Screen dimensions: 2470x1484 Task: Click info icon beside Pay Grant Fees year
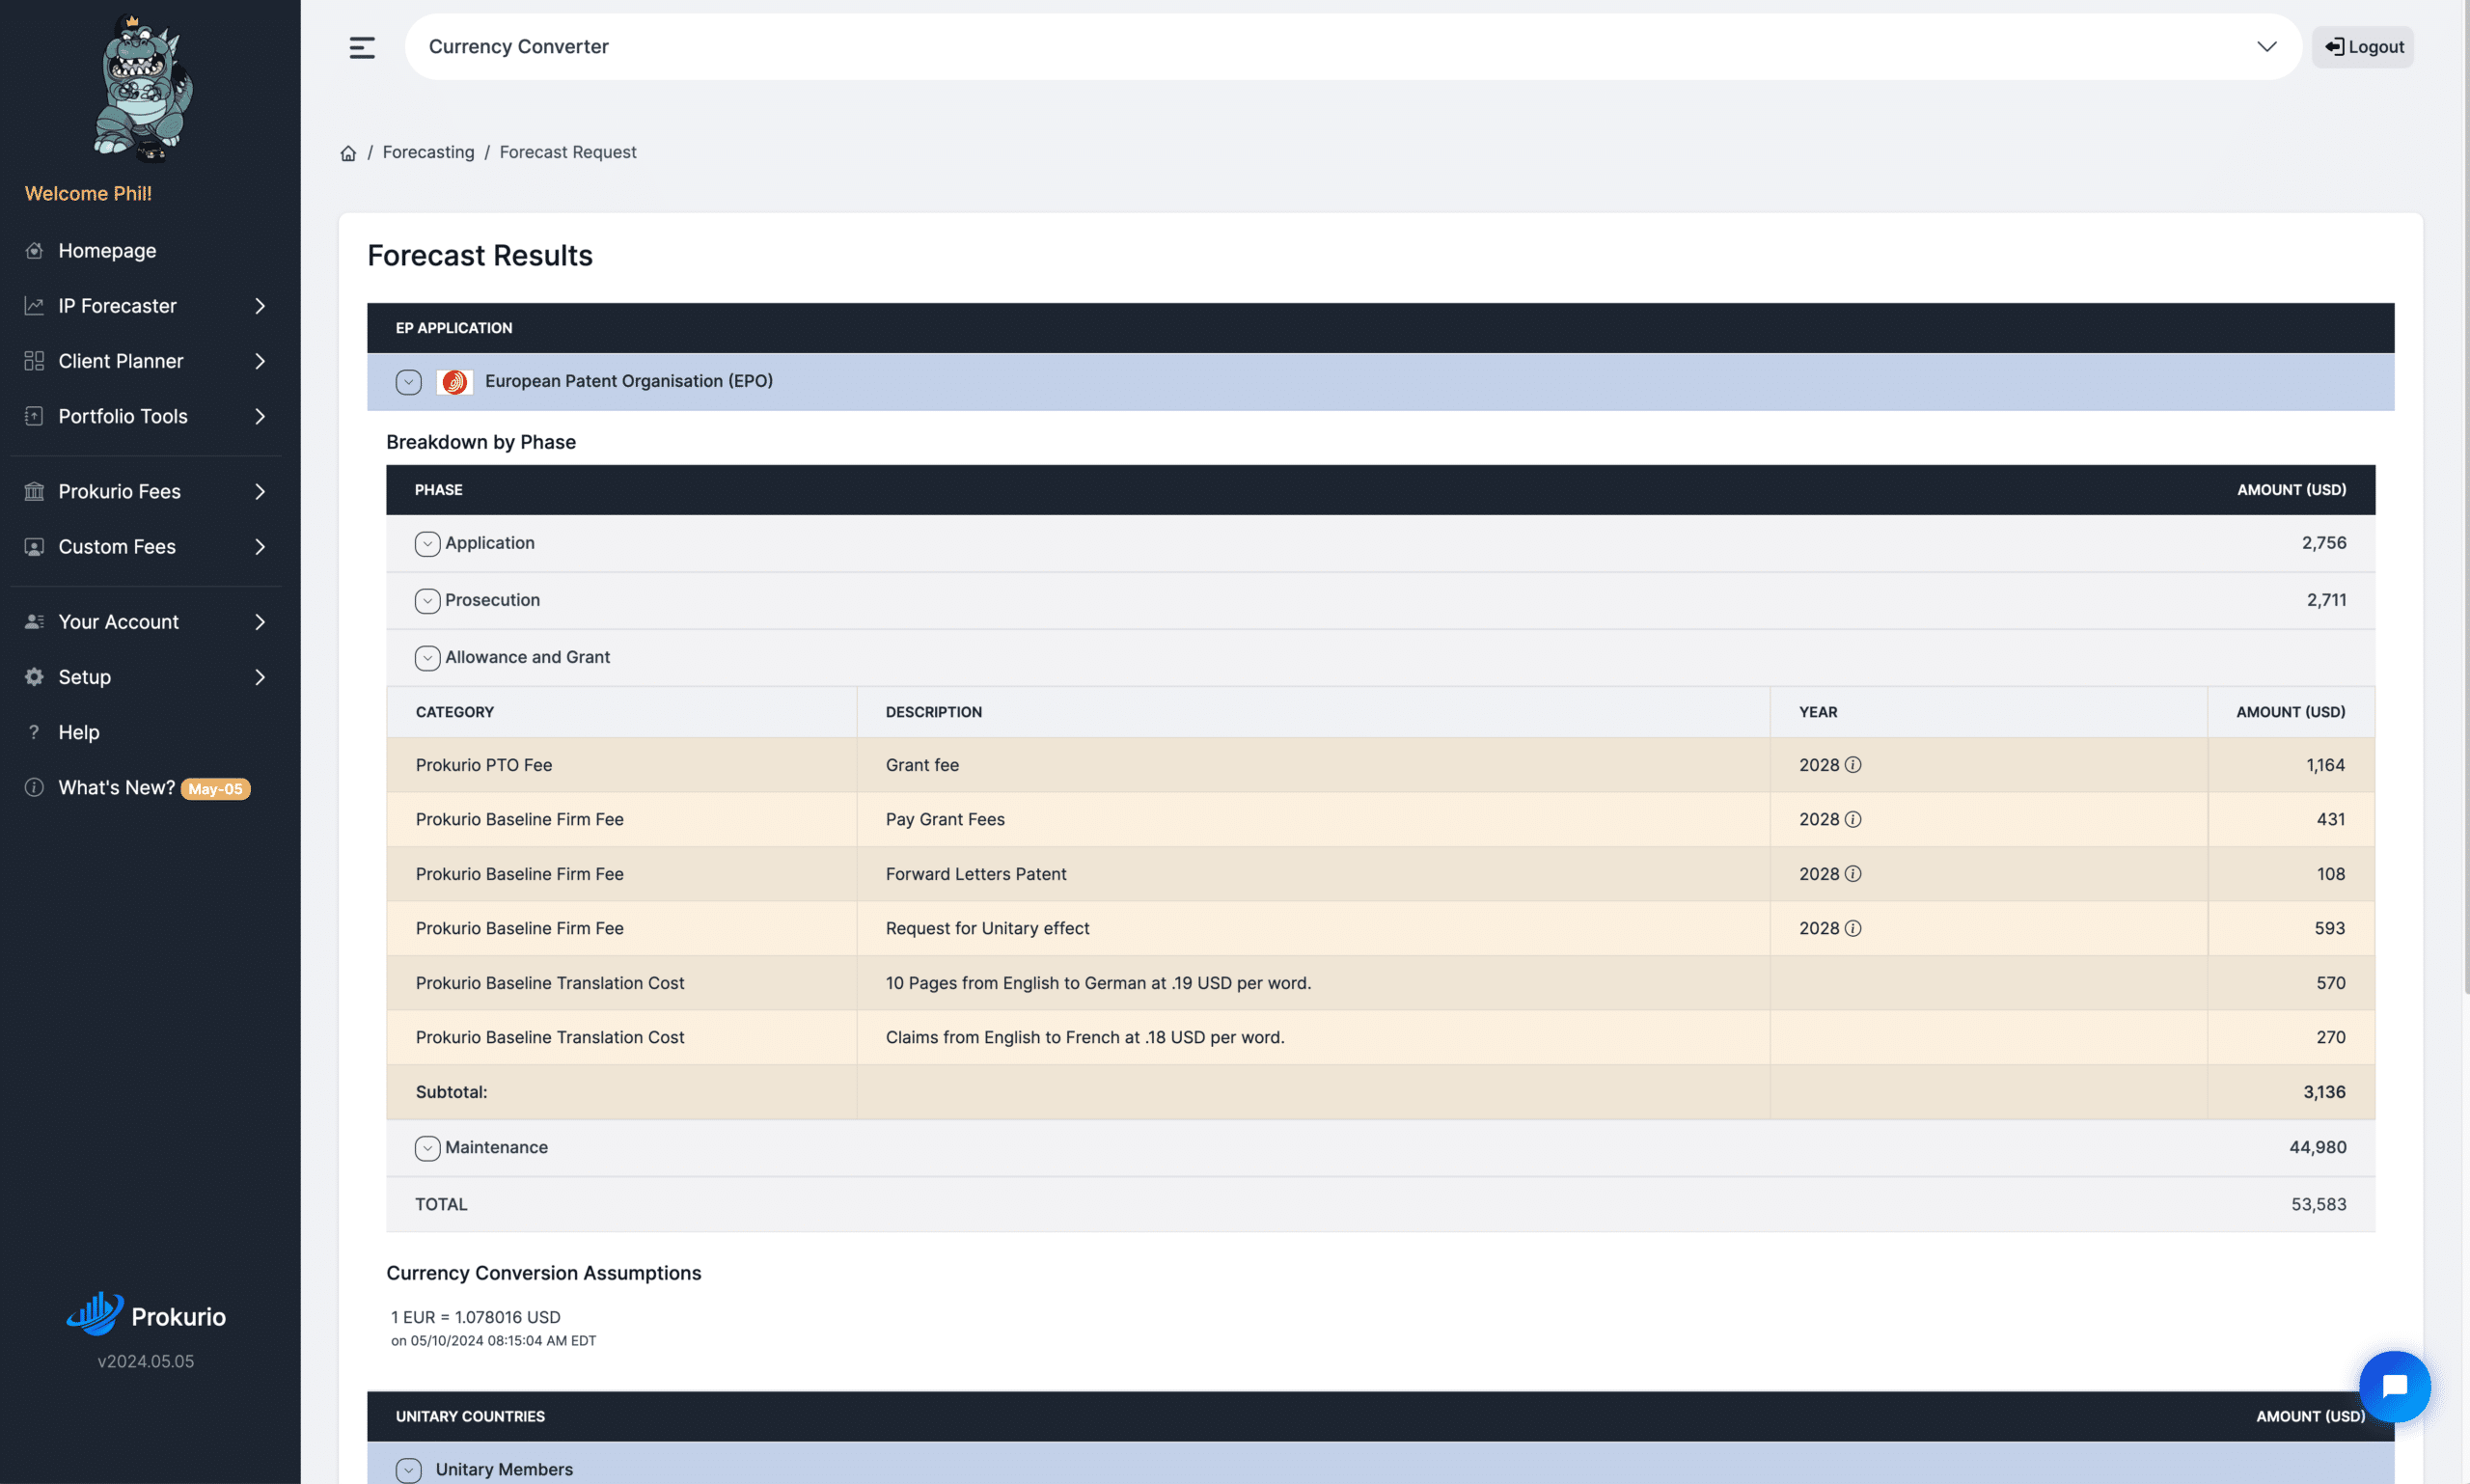tap(1853, 819)
